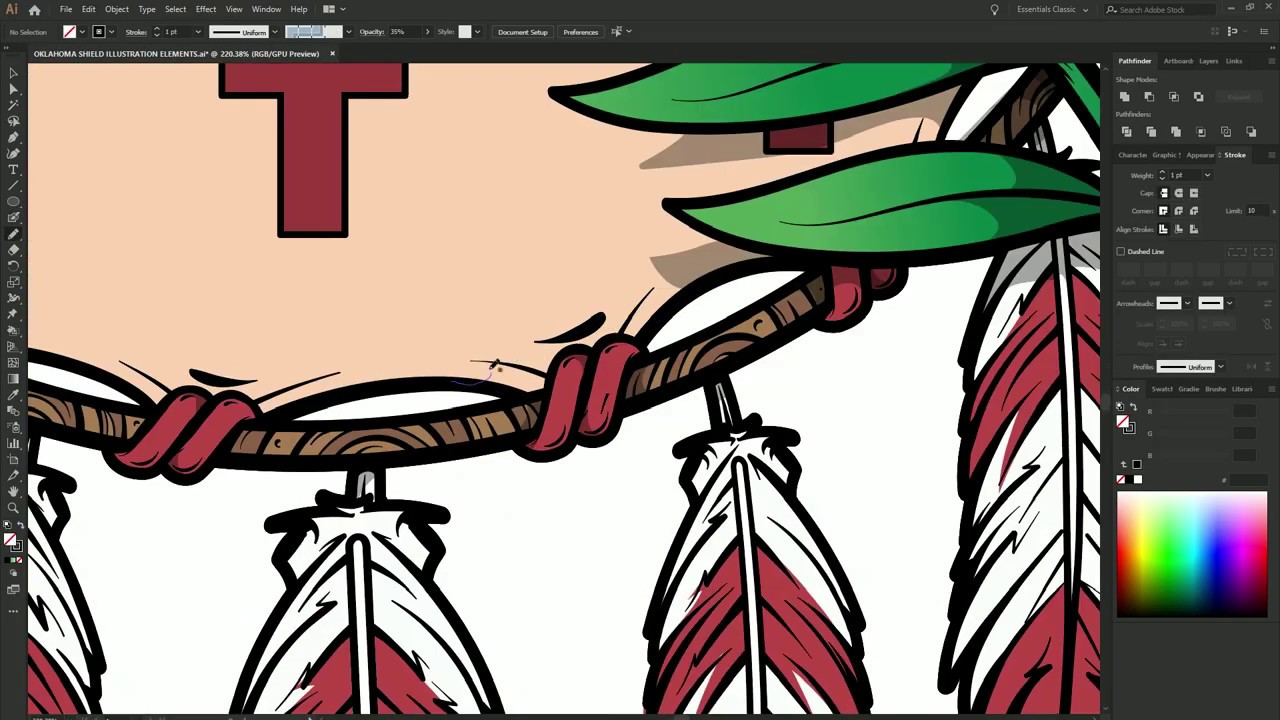Viewport: 1280px width, 720px height.
Task: Select the Selection tool arrow
Action: (x=13, y=73)
